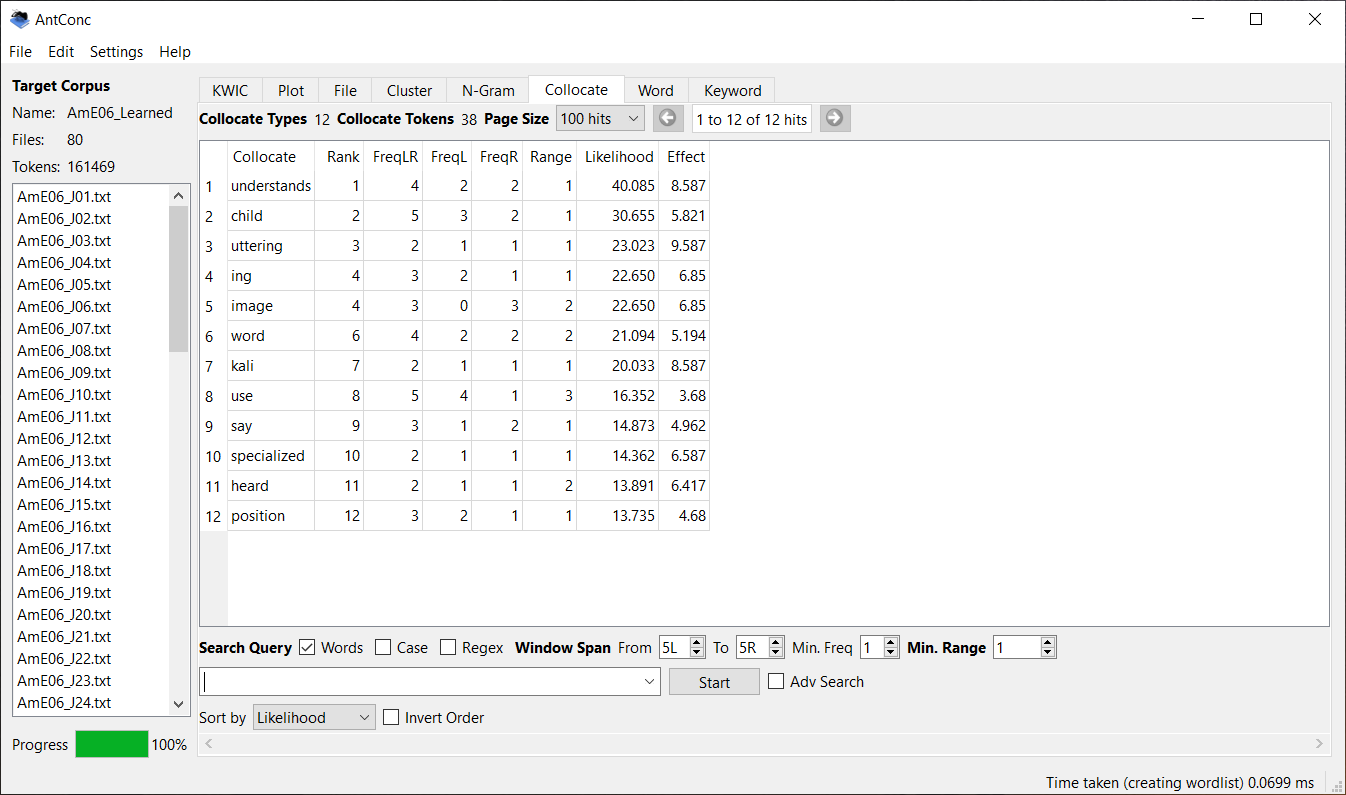Click the collocate 'position' cell

271,516
